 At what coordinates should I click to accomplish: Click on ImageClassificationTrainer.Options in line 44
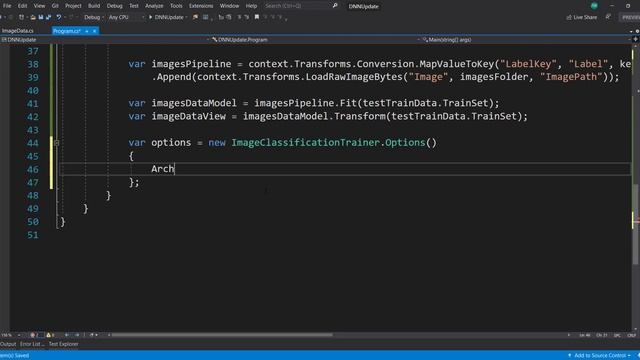(329, 142)
